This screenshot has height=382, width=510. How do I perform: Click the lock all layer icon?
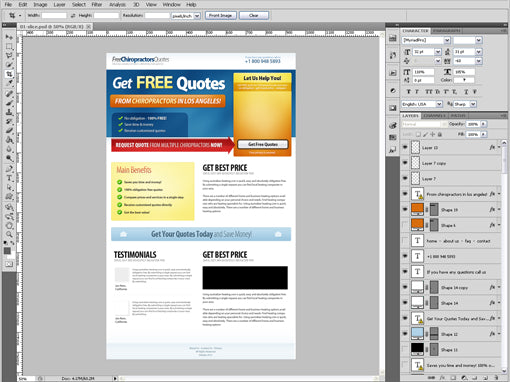pyautogui.click(x=440, y=134)
